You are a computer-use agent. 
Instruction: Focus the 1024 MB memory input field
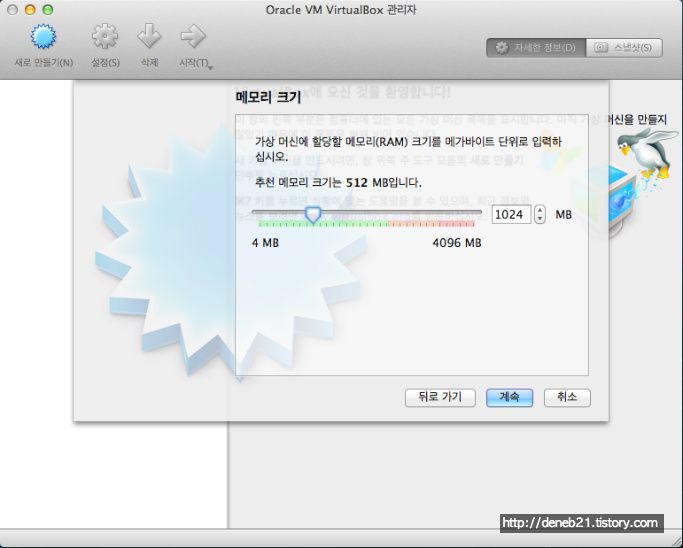(511, 214)
